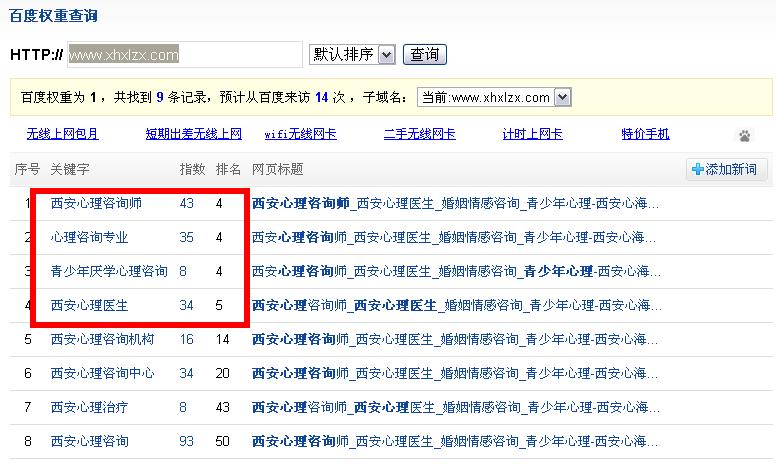Viewport: 776px width, 464px height.
Task: Click index value 93 in row 8
Action: click(x=186, y=441)
